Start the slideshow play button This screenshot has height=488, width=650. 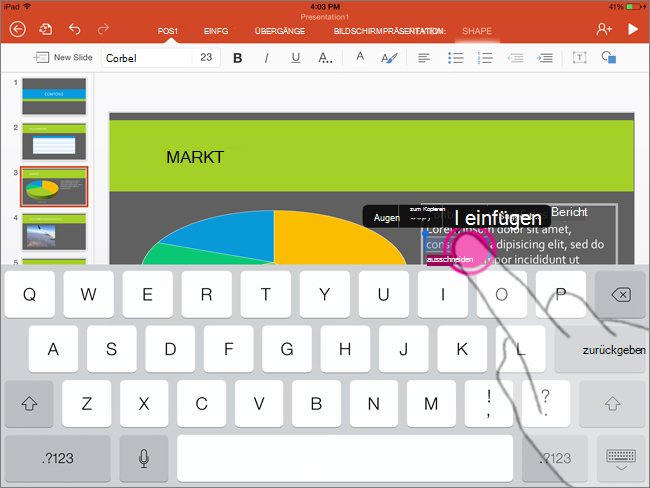pos(633,29)
